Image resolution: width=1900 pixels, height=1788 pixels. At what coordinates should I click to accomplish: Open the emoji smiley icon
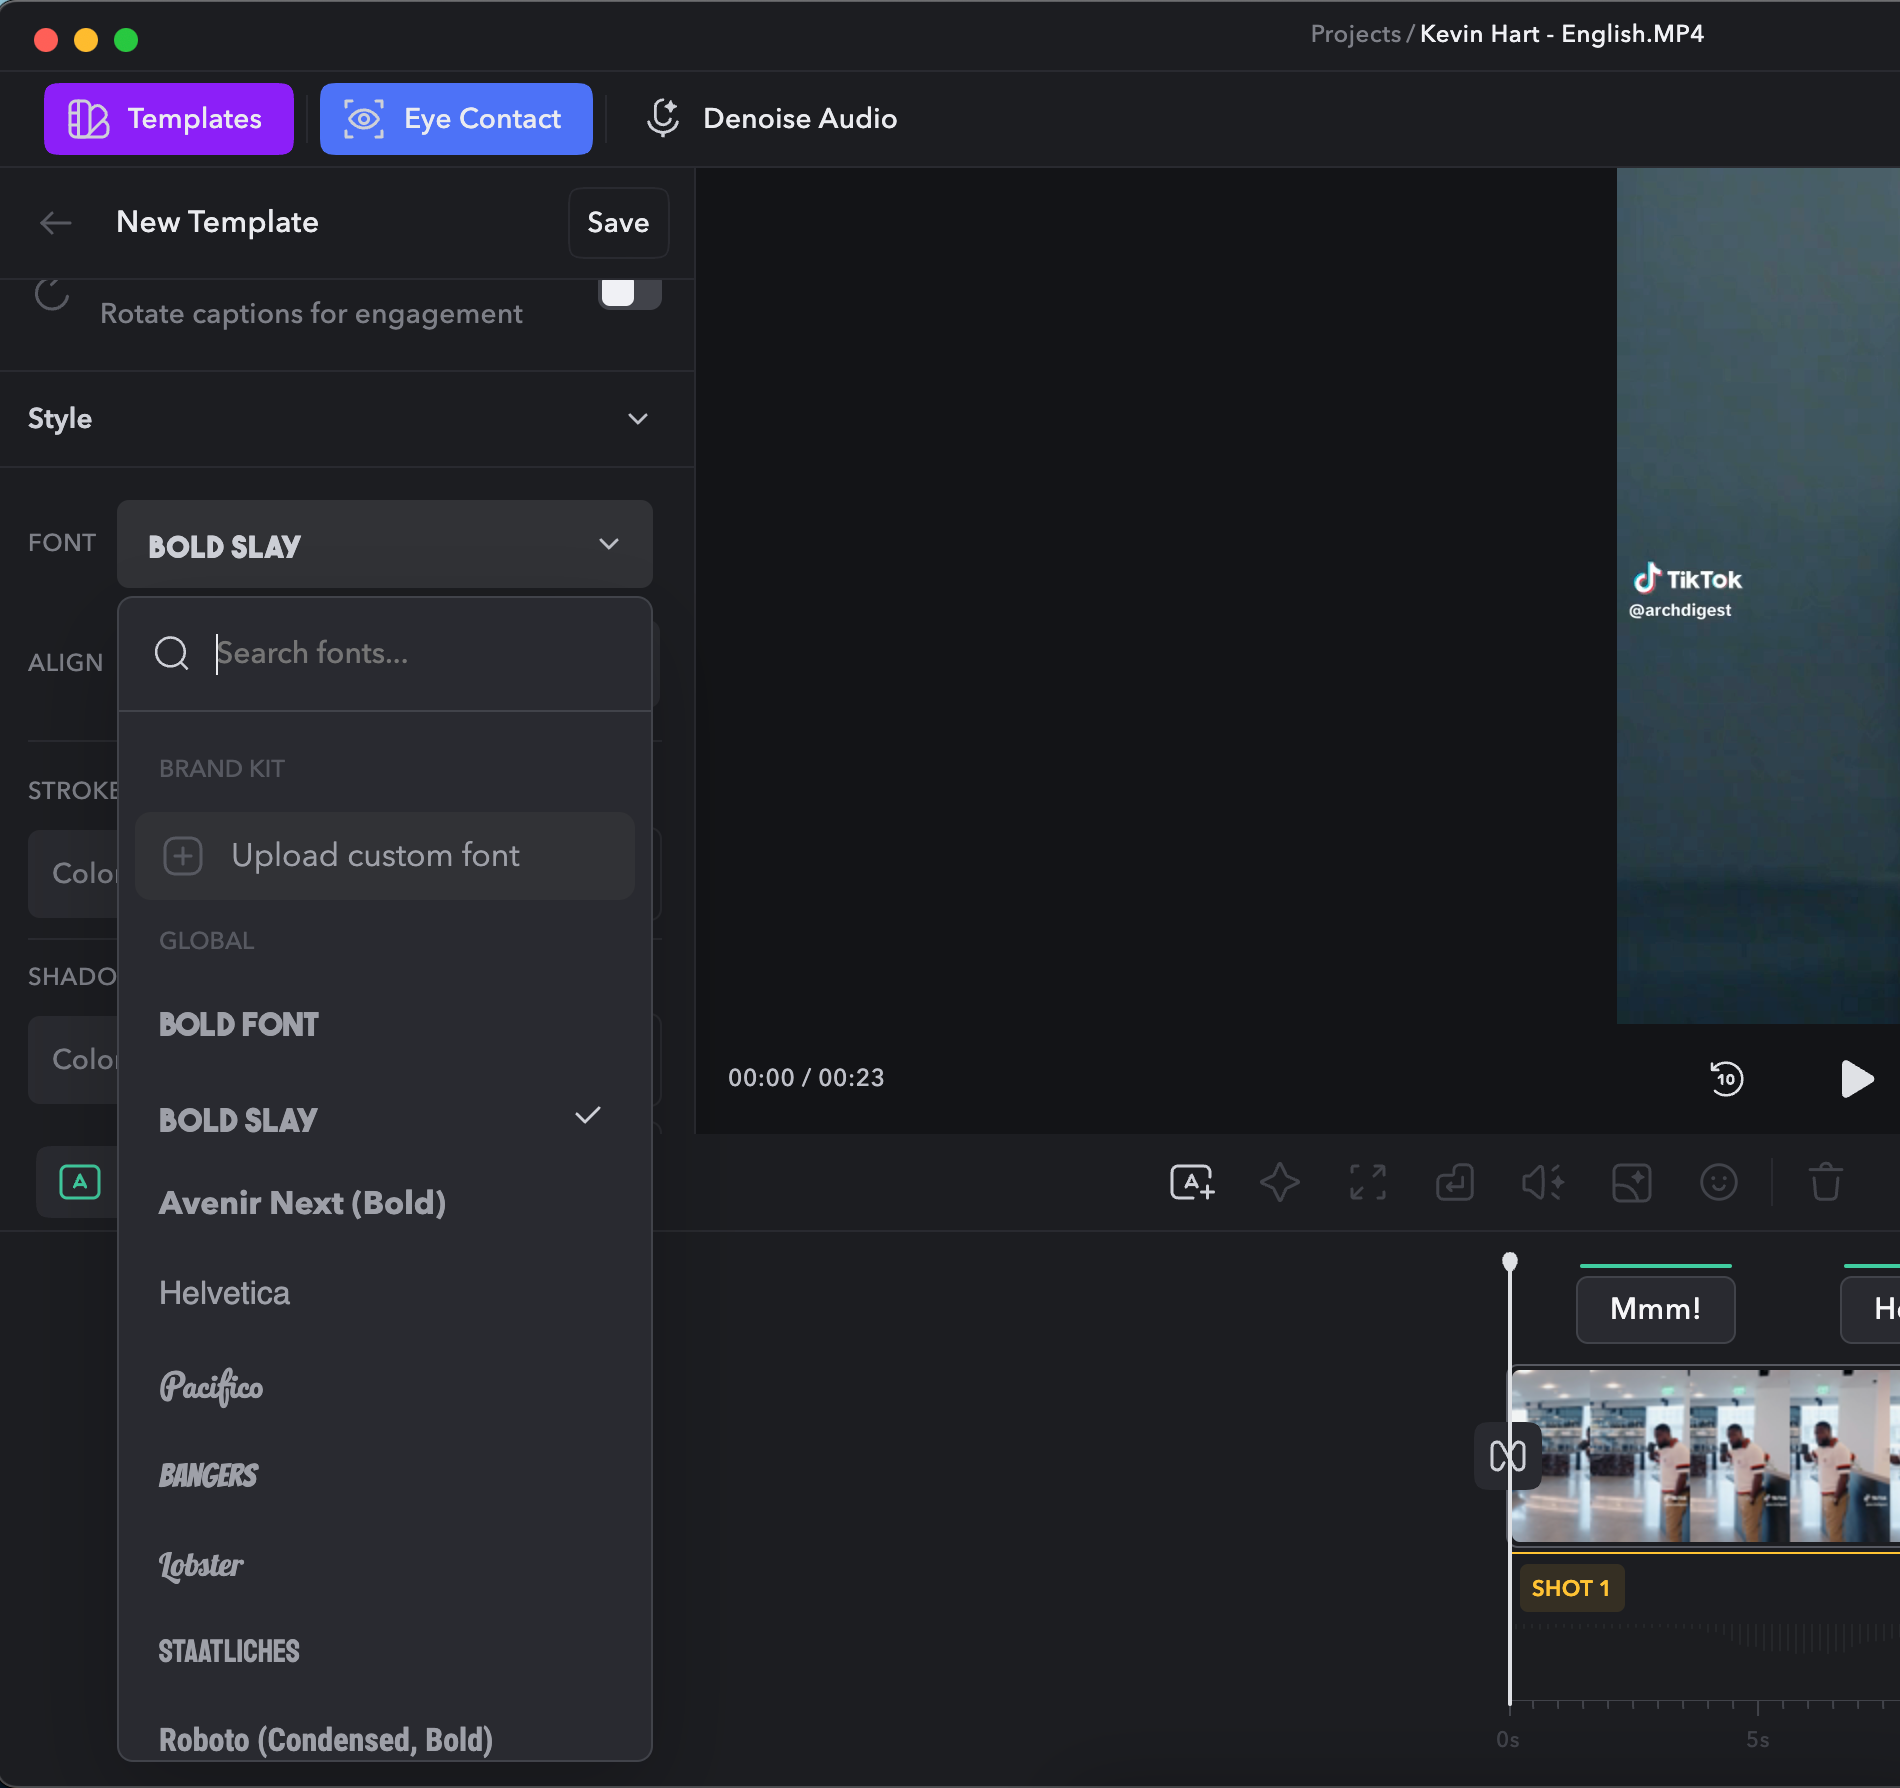click(1719, 1183)
